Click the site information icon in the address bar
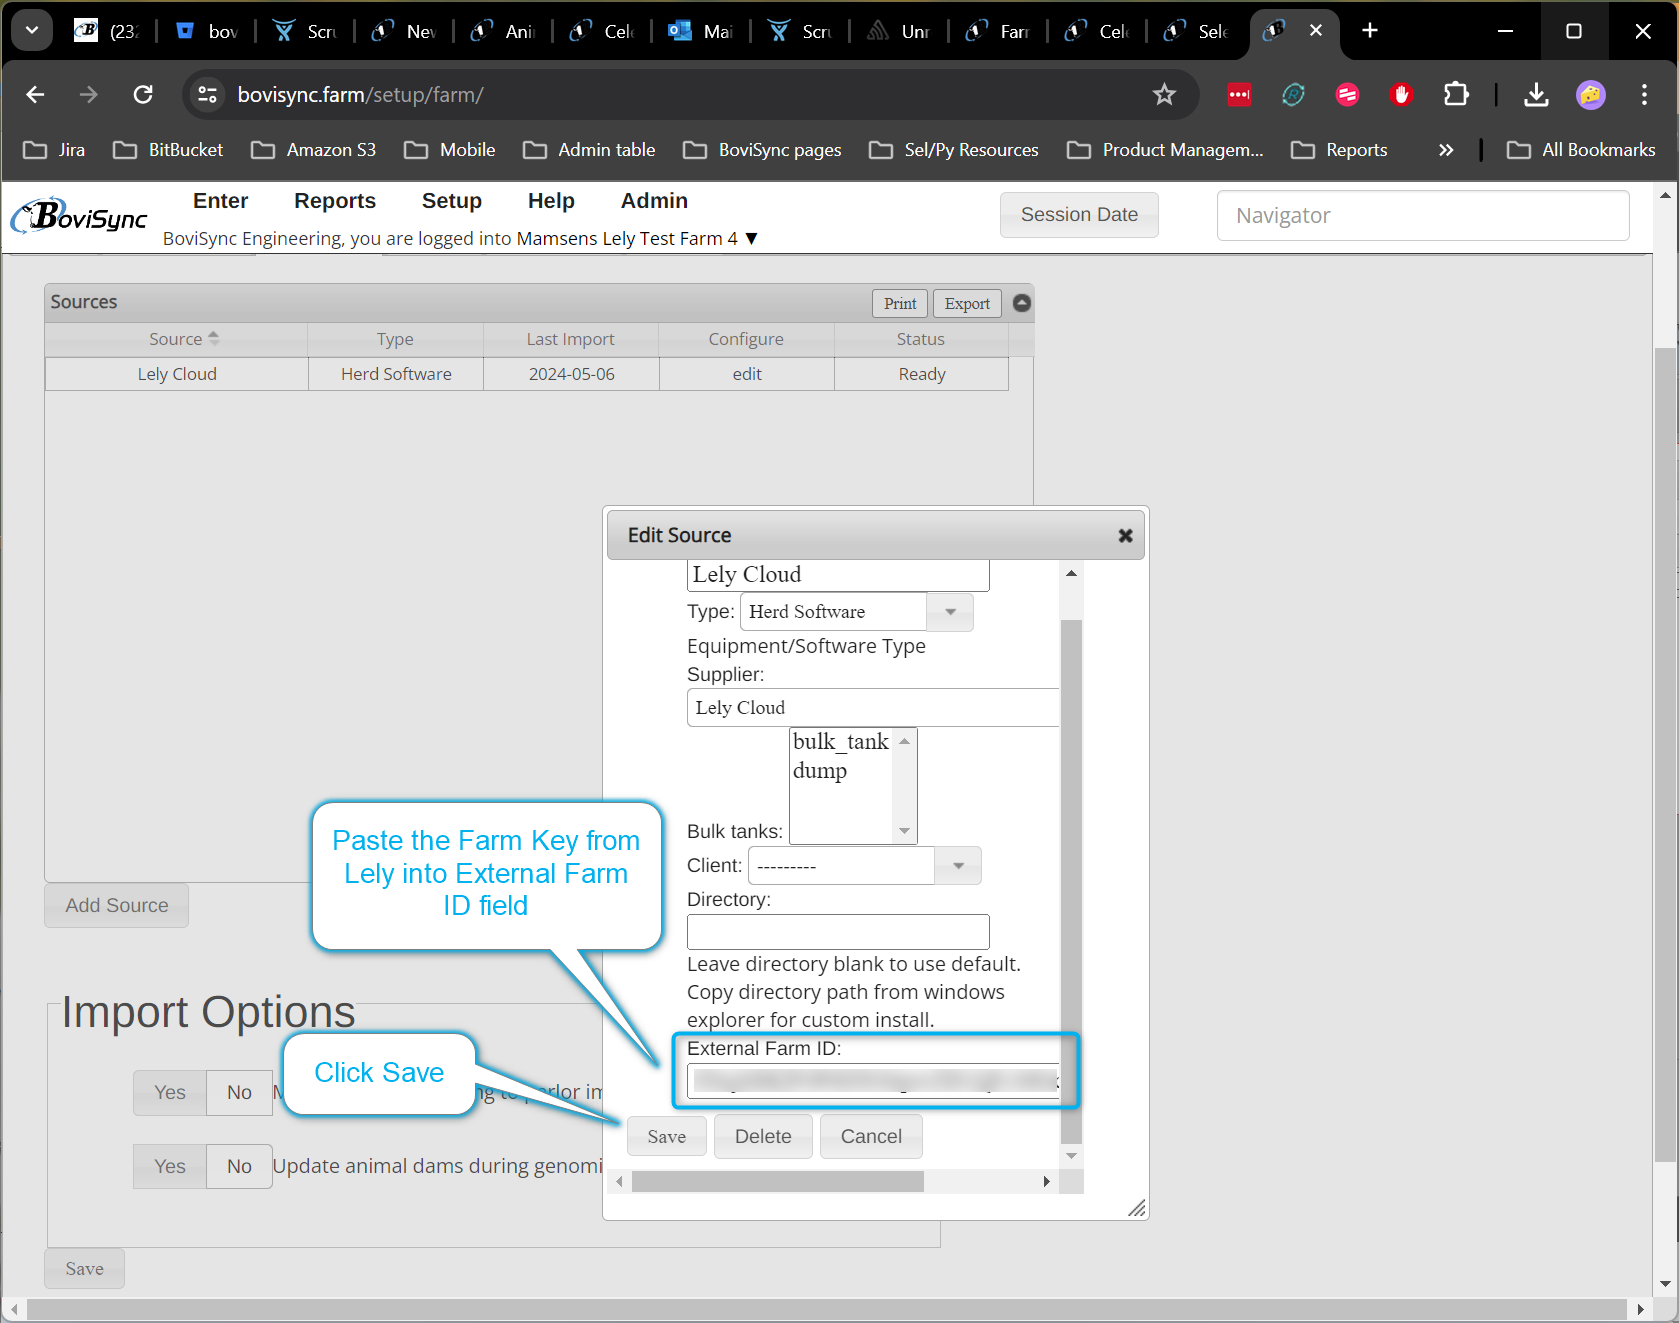The height and width of the screenshot is (1323, 1679). 208,95
